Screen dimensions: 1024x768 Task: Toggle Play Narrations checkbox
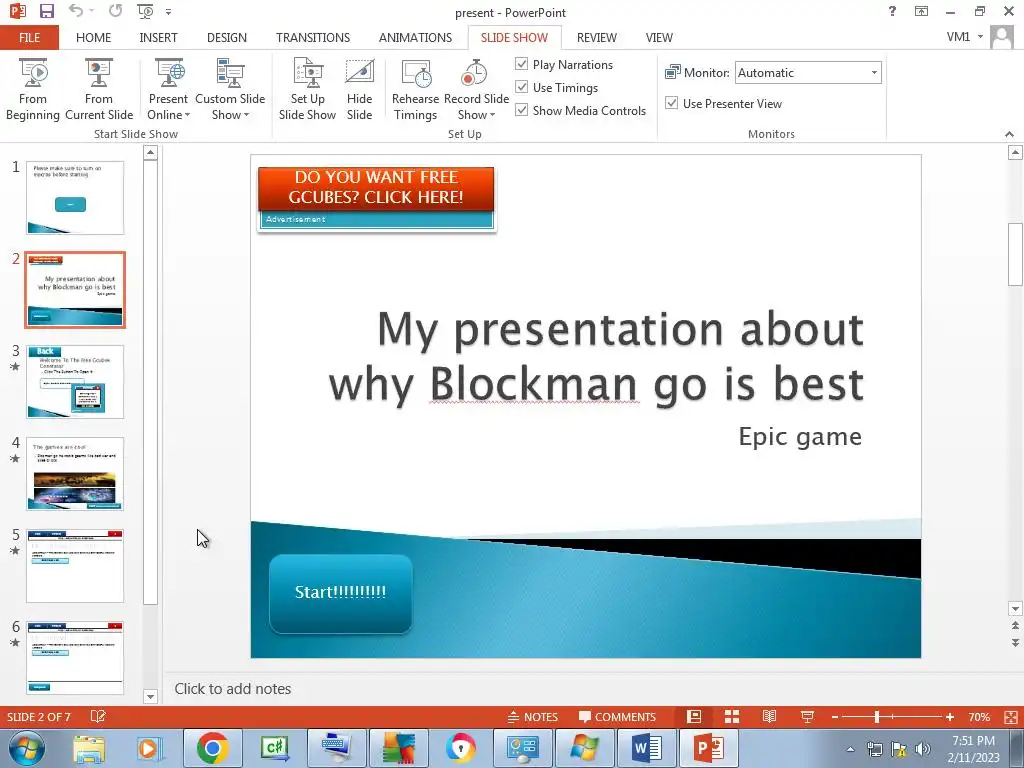pos(521,64)
